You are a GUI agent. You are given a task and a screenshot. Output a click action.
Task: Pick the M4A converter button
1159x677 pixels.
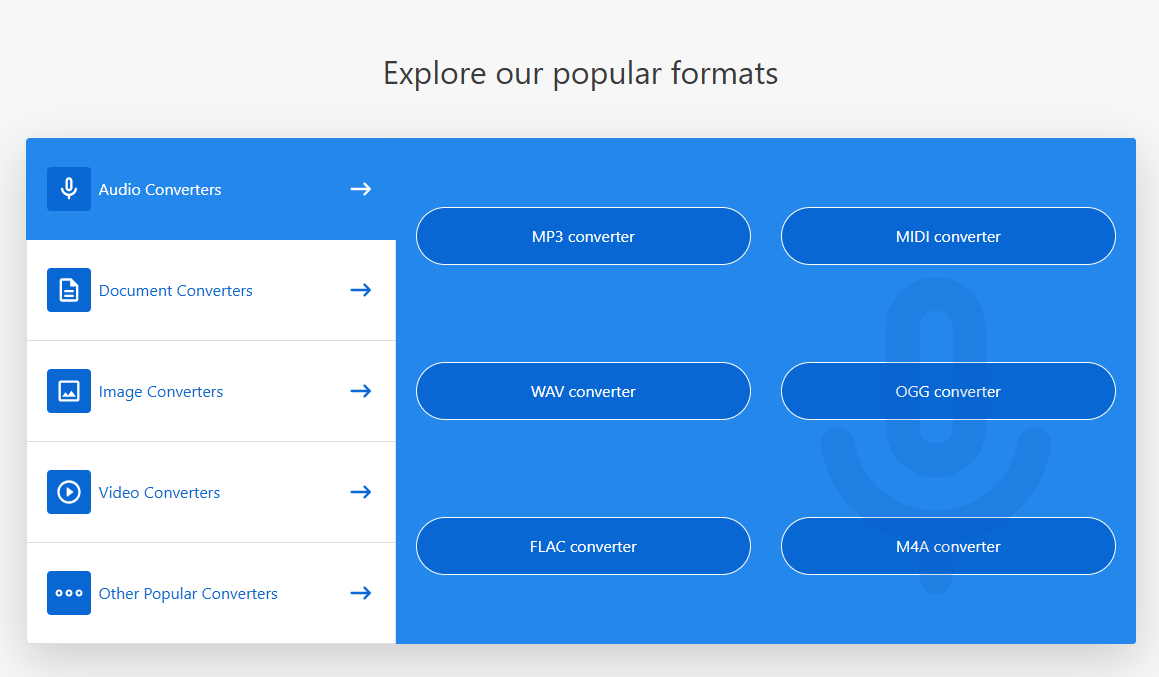tap(948, 546)
